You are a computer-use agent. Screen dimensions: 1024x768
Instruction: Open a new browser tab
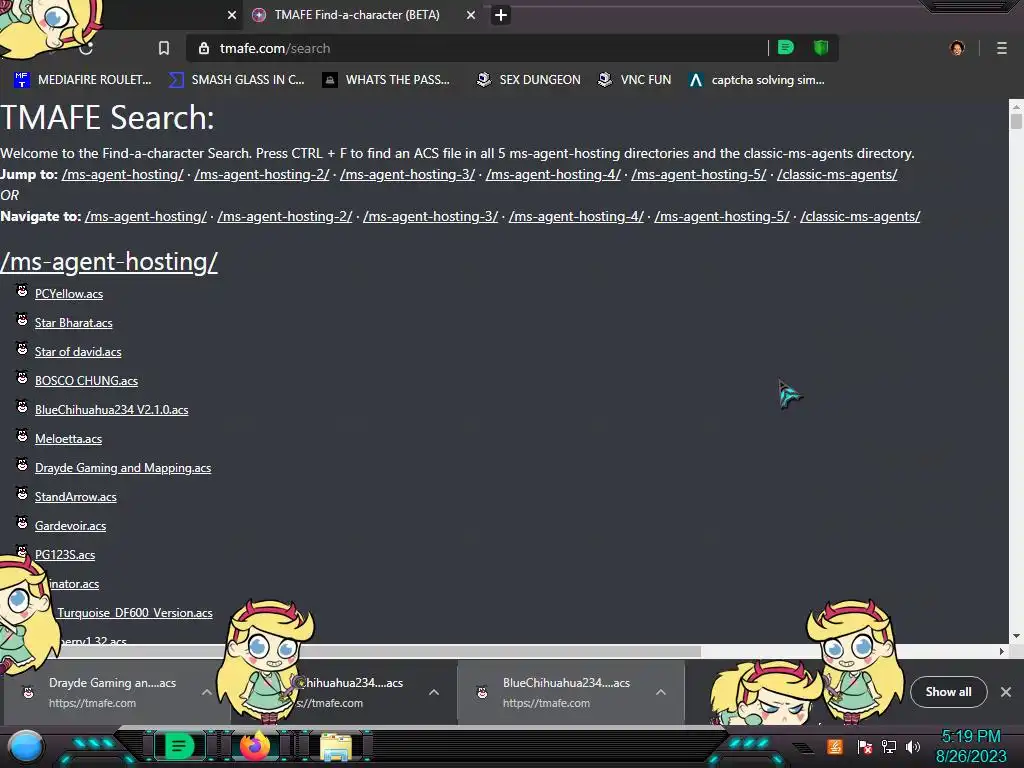[501, 15]
